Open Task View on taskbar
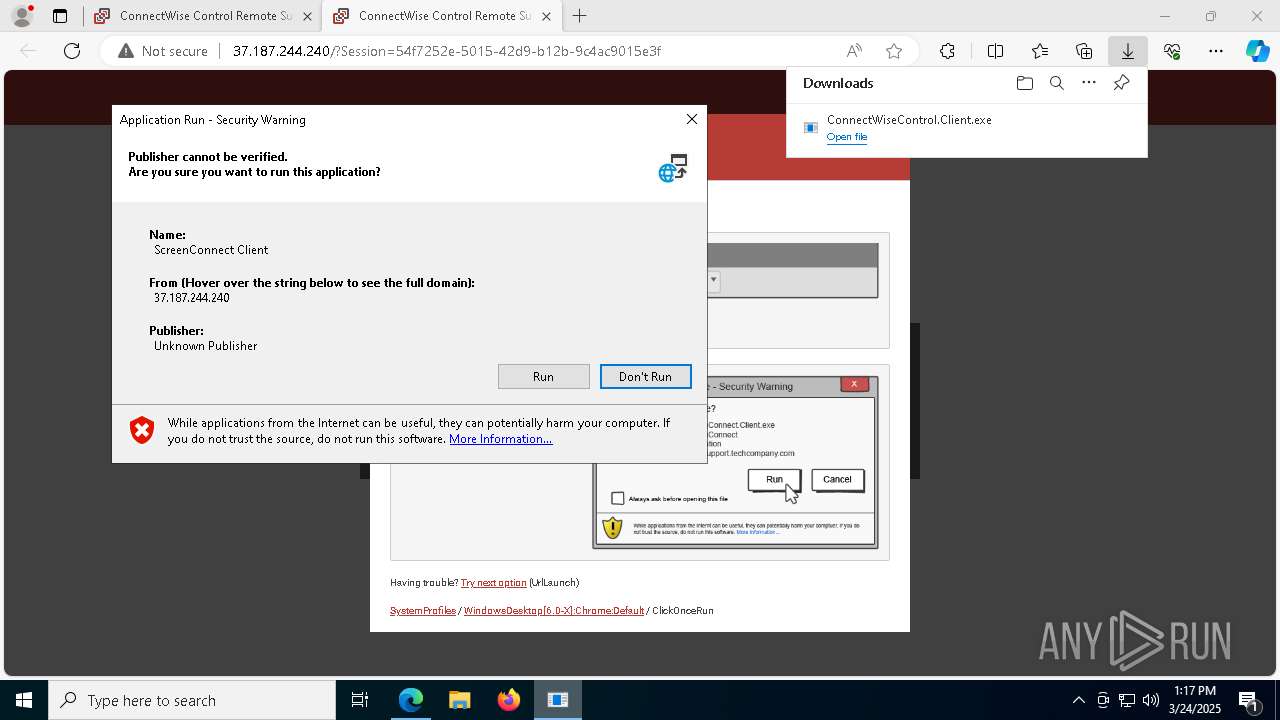Viewport: 1280px width, 720px height. 360,700
